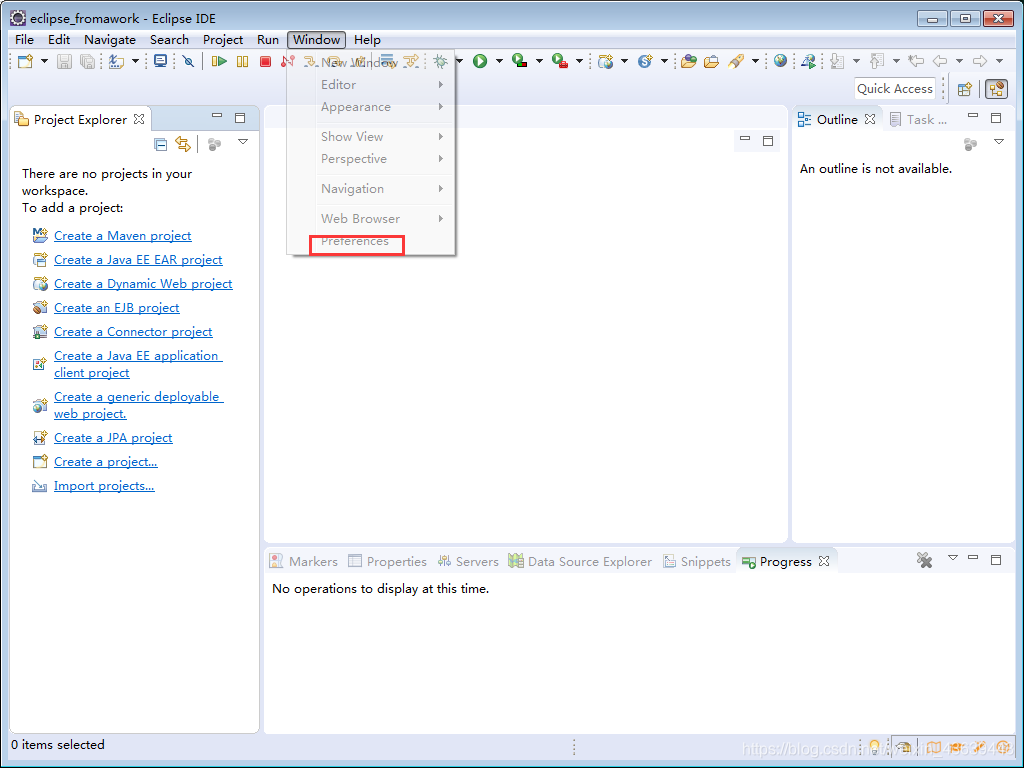Open the New wizard dropdown arrow
This screenshot has height=768, width=1024.
[x=44, y=61]
